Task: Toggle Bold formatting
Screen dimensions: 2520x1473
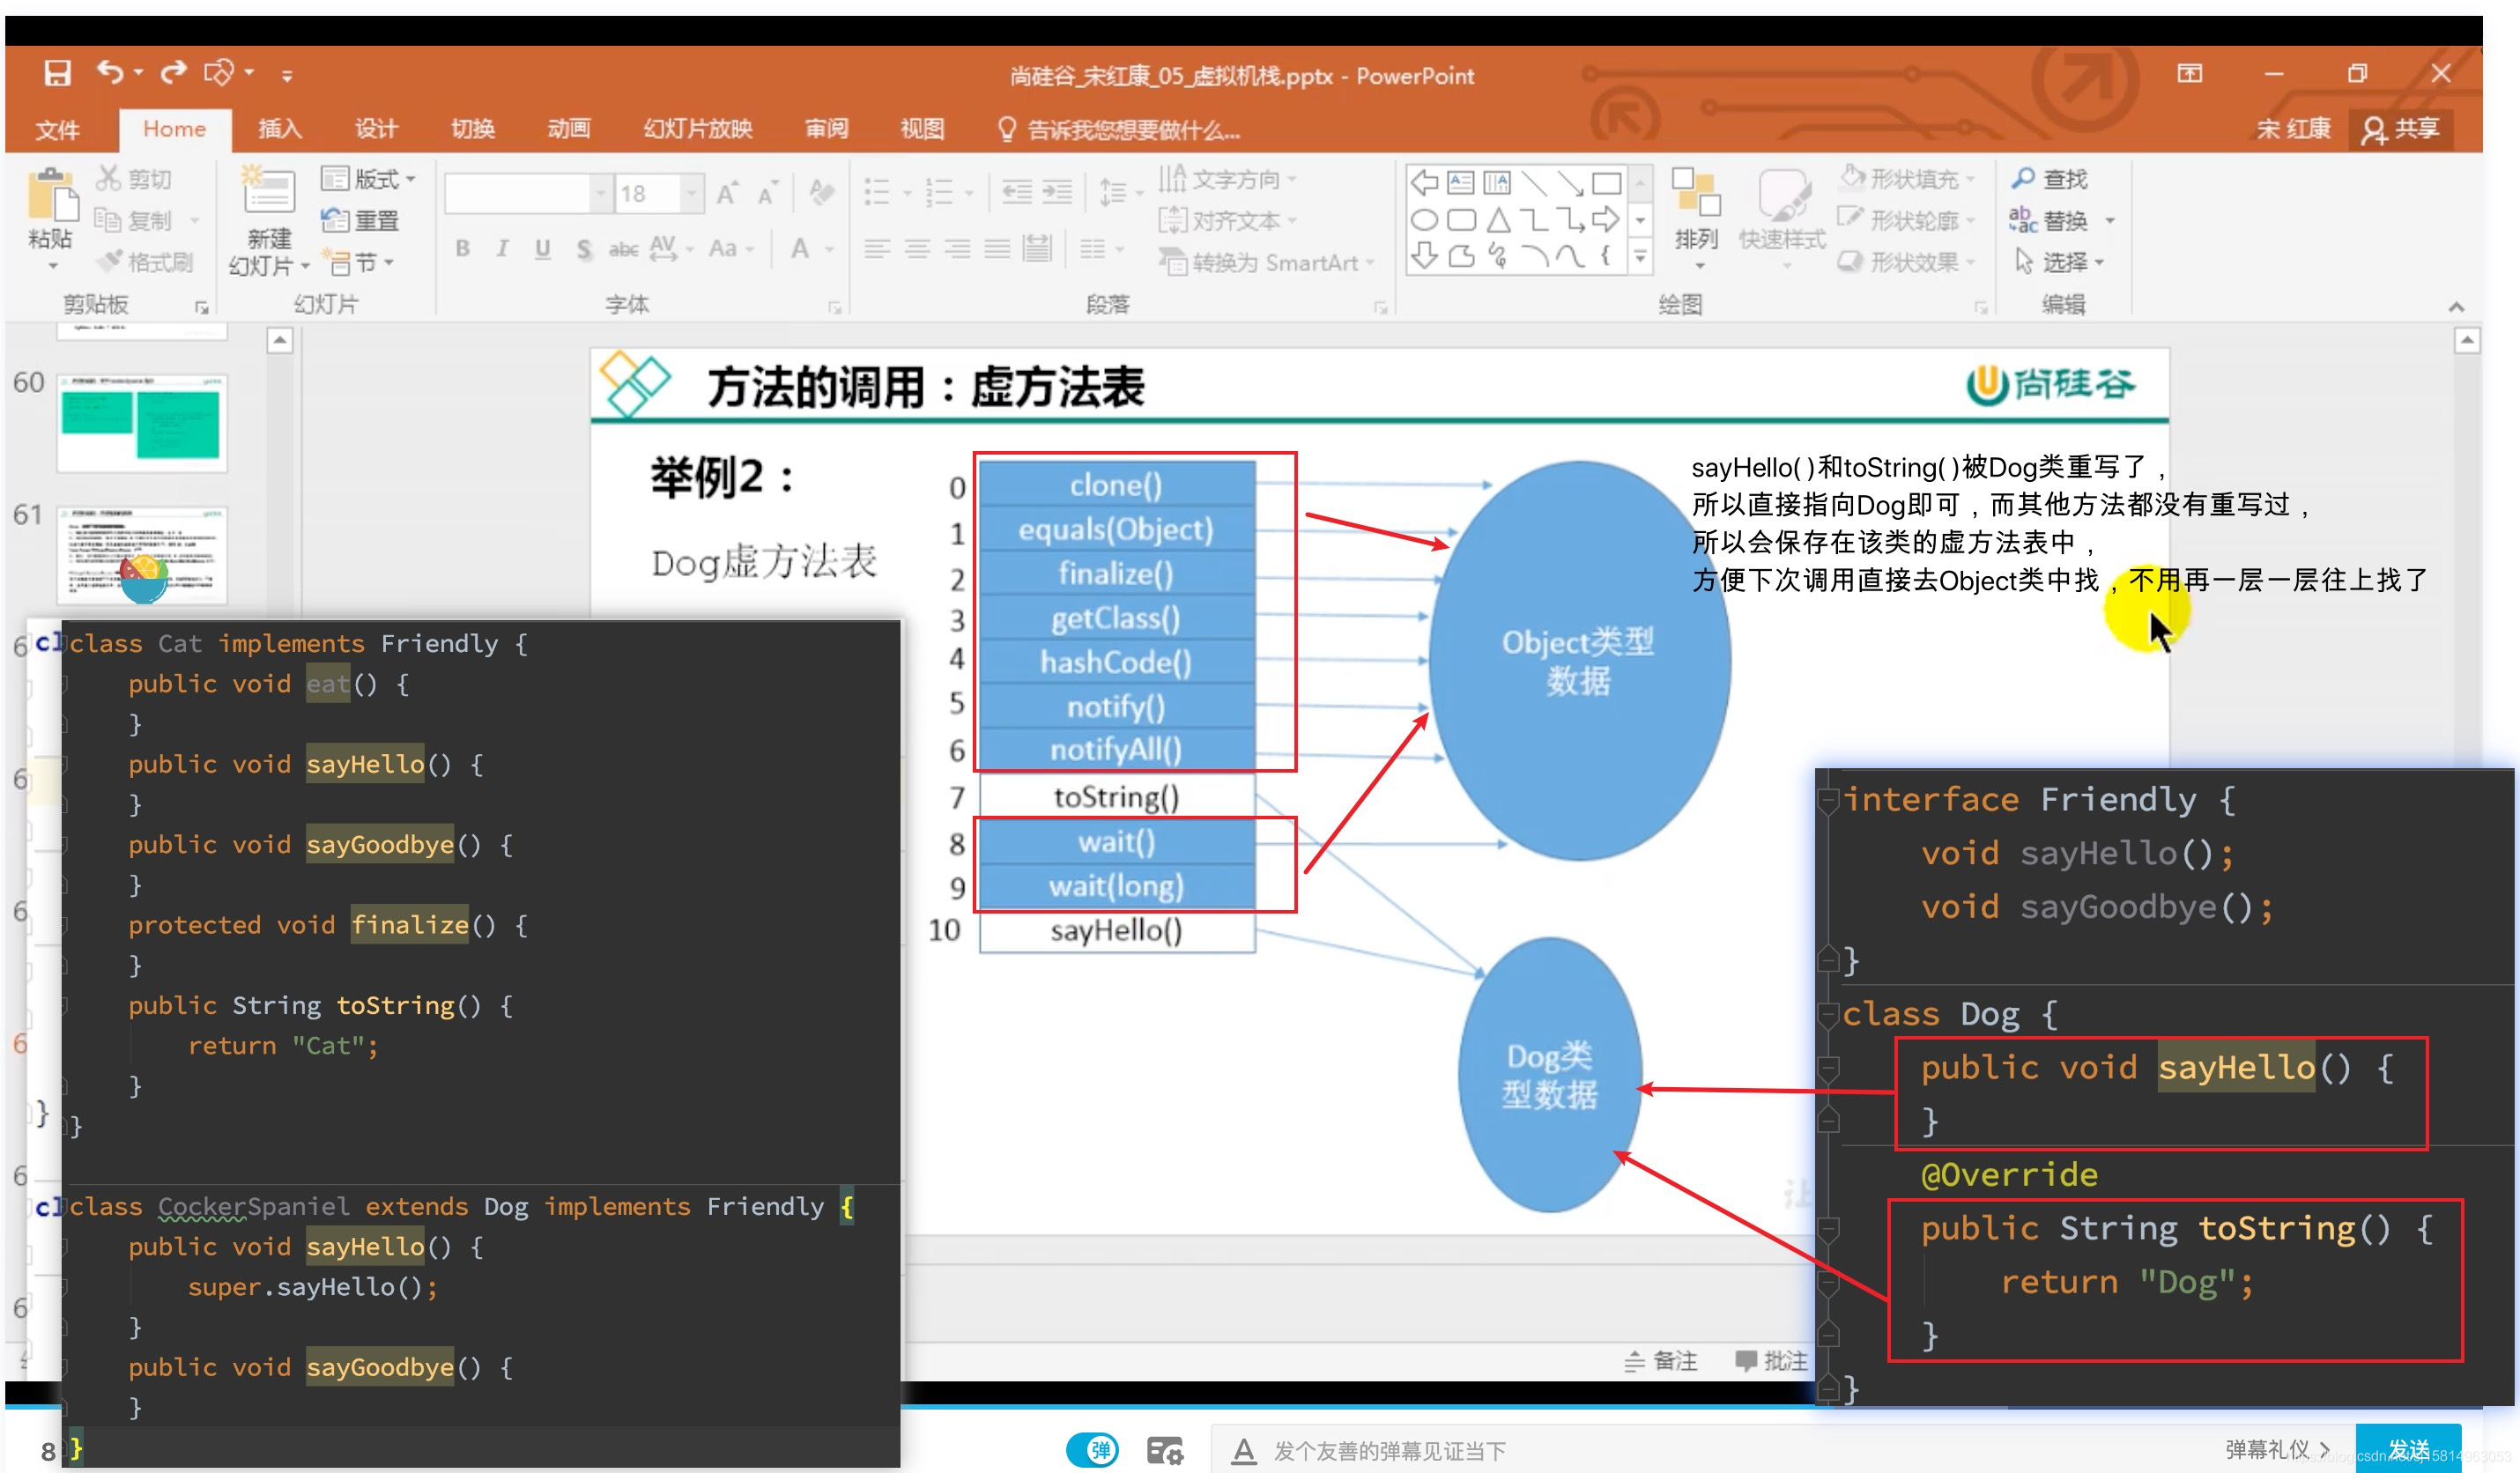Action: tap(462, 248)
